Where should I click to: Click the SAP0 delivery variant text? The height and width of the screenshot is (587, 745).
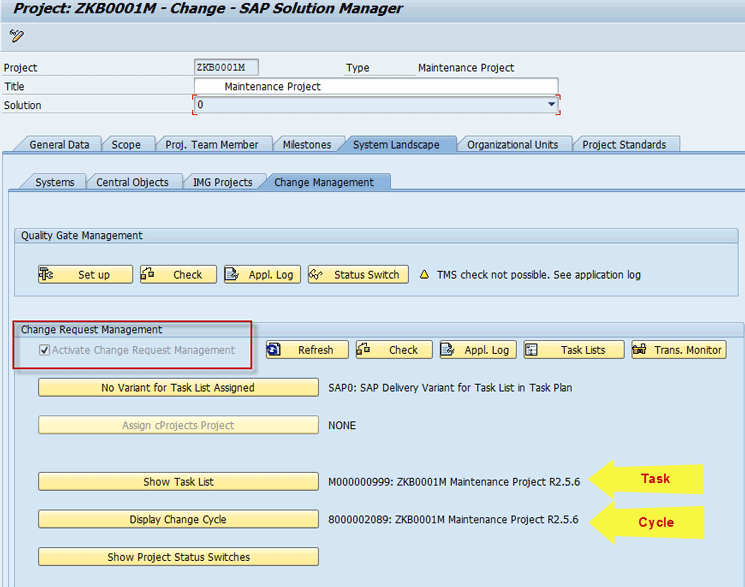pyautogui.click(x=450, y=387)
